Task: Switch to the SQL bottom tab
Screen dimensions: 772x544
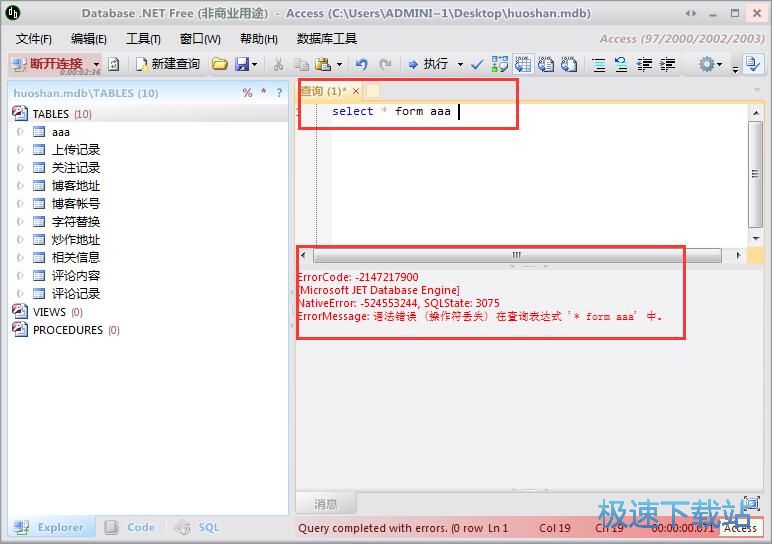Action: (x=197, y=527)
